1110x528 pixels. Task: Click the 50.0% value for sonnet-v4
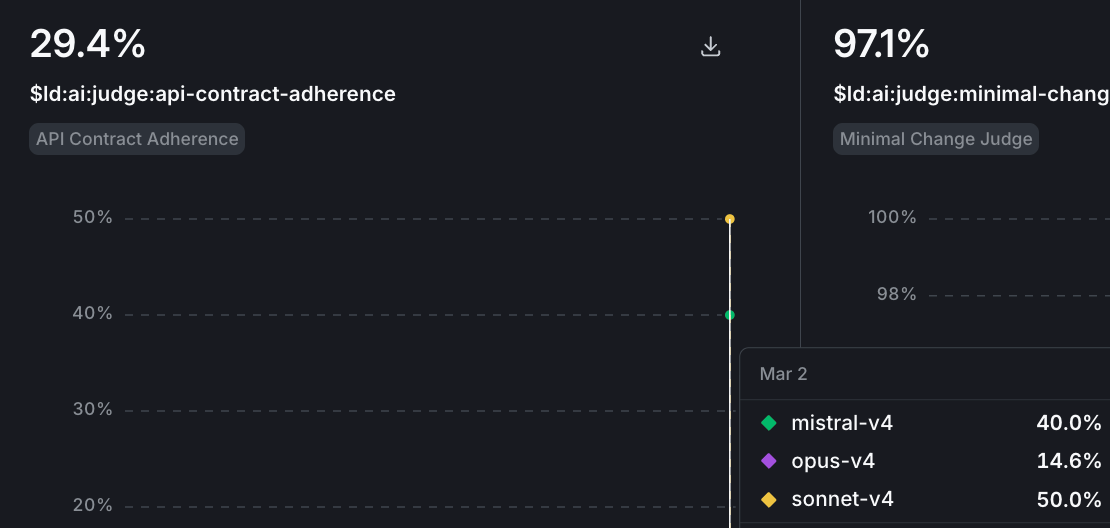(1069, 500)
